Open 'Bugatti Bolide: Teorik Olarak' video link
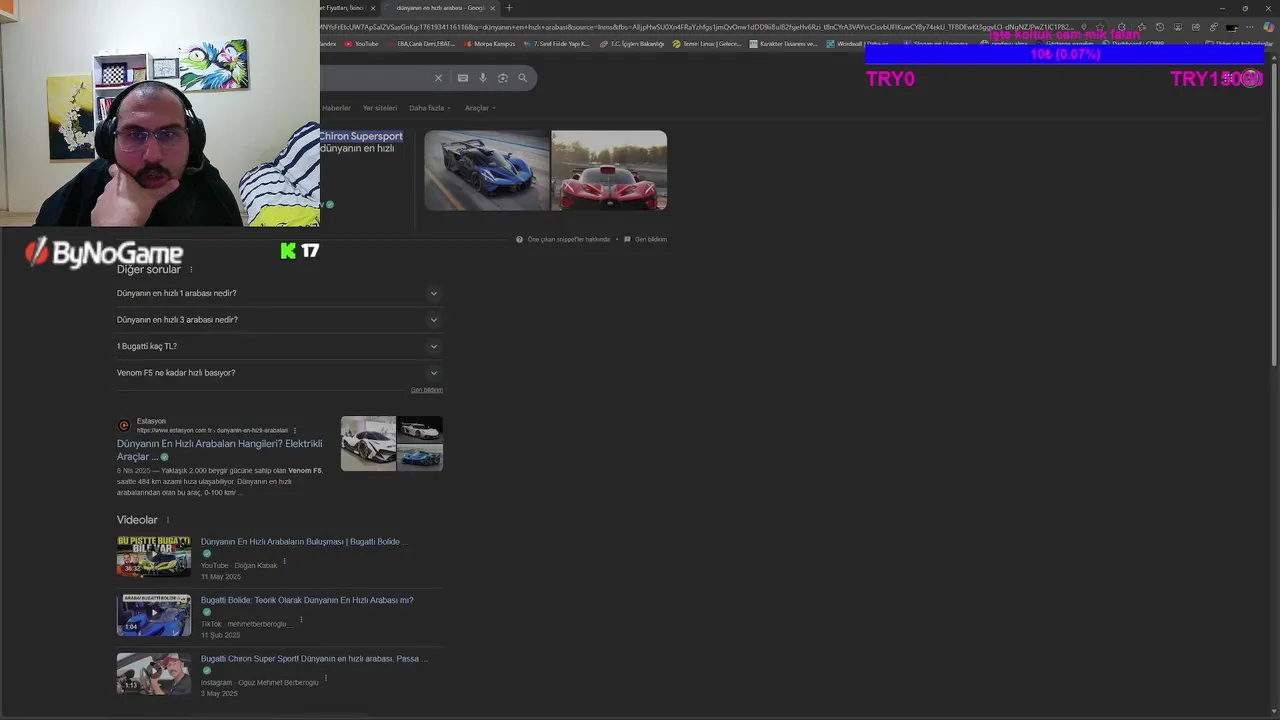This screenshot has height=720, width=1280. (x=307, y=600)
